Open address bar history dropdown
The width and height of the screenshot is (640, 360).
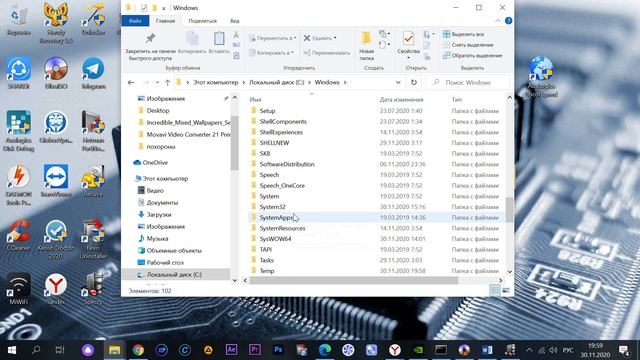click(398, 82)
